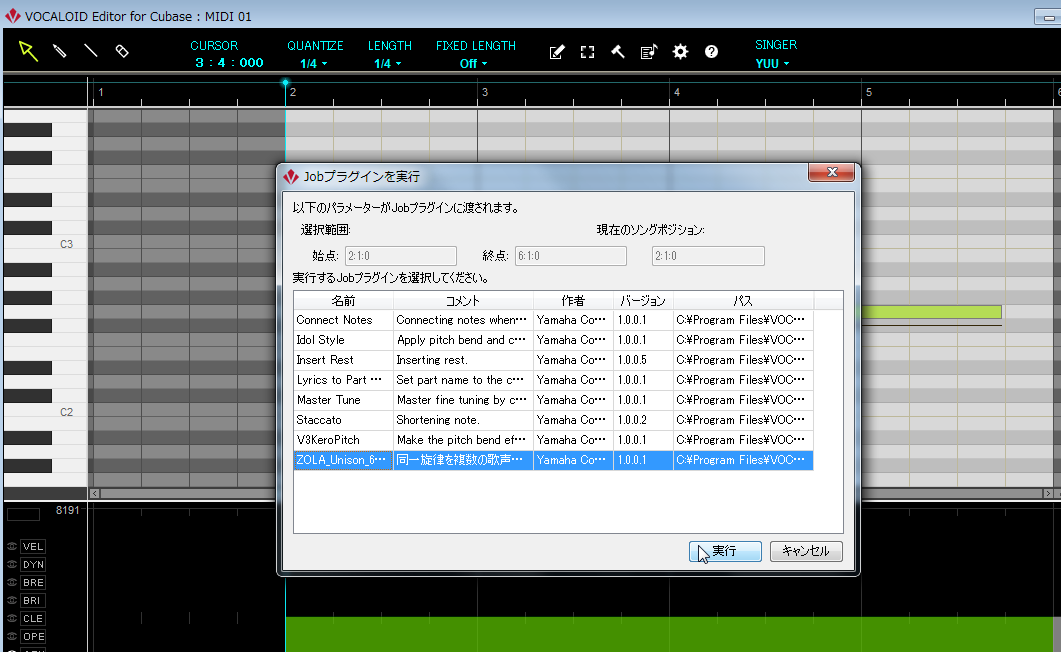Viewport: 1061px width, 652px height.
Task: Toggle the eye icon beside BRI
Action: pyautogui.click(x=12, y=601)
